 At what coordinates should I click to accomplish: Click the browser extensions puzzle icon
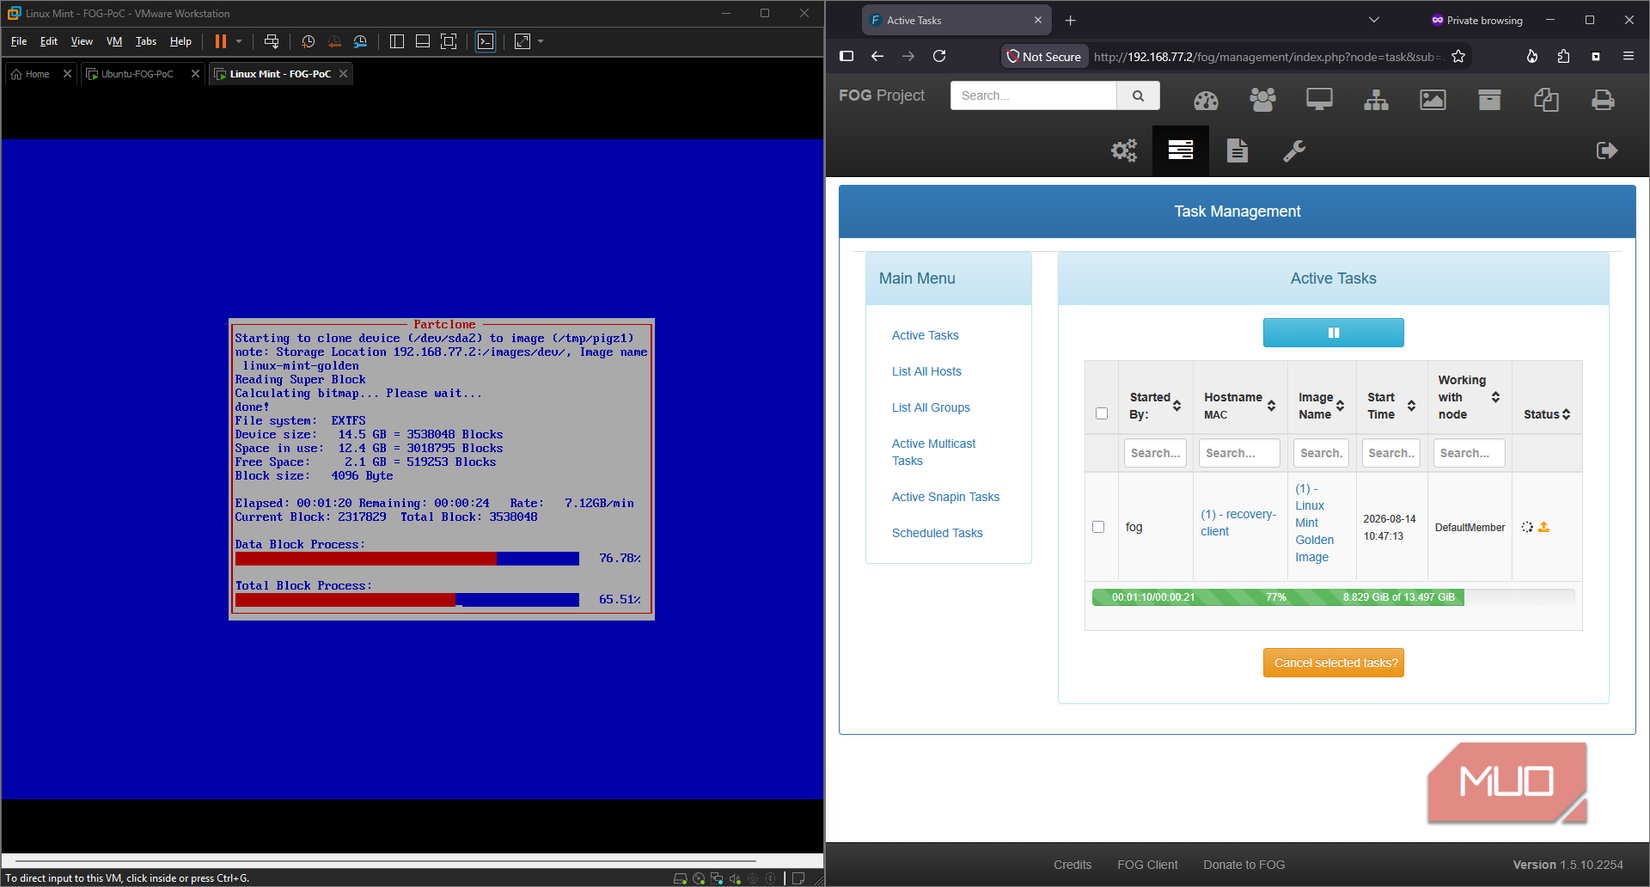1563,56
